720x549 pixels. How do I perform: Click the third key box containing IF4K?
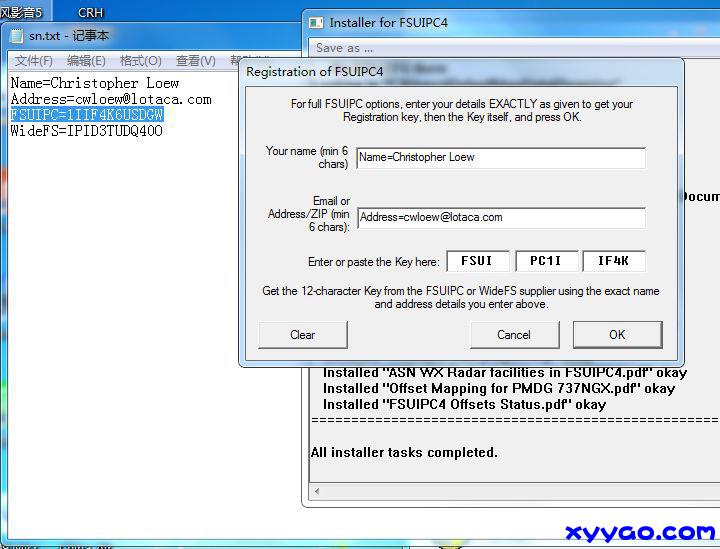tap(613, 261)
